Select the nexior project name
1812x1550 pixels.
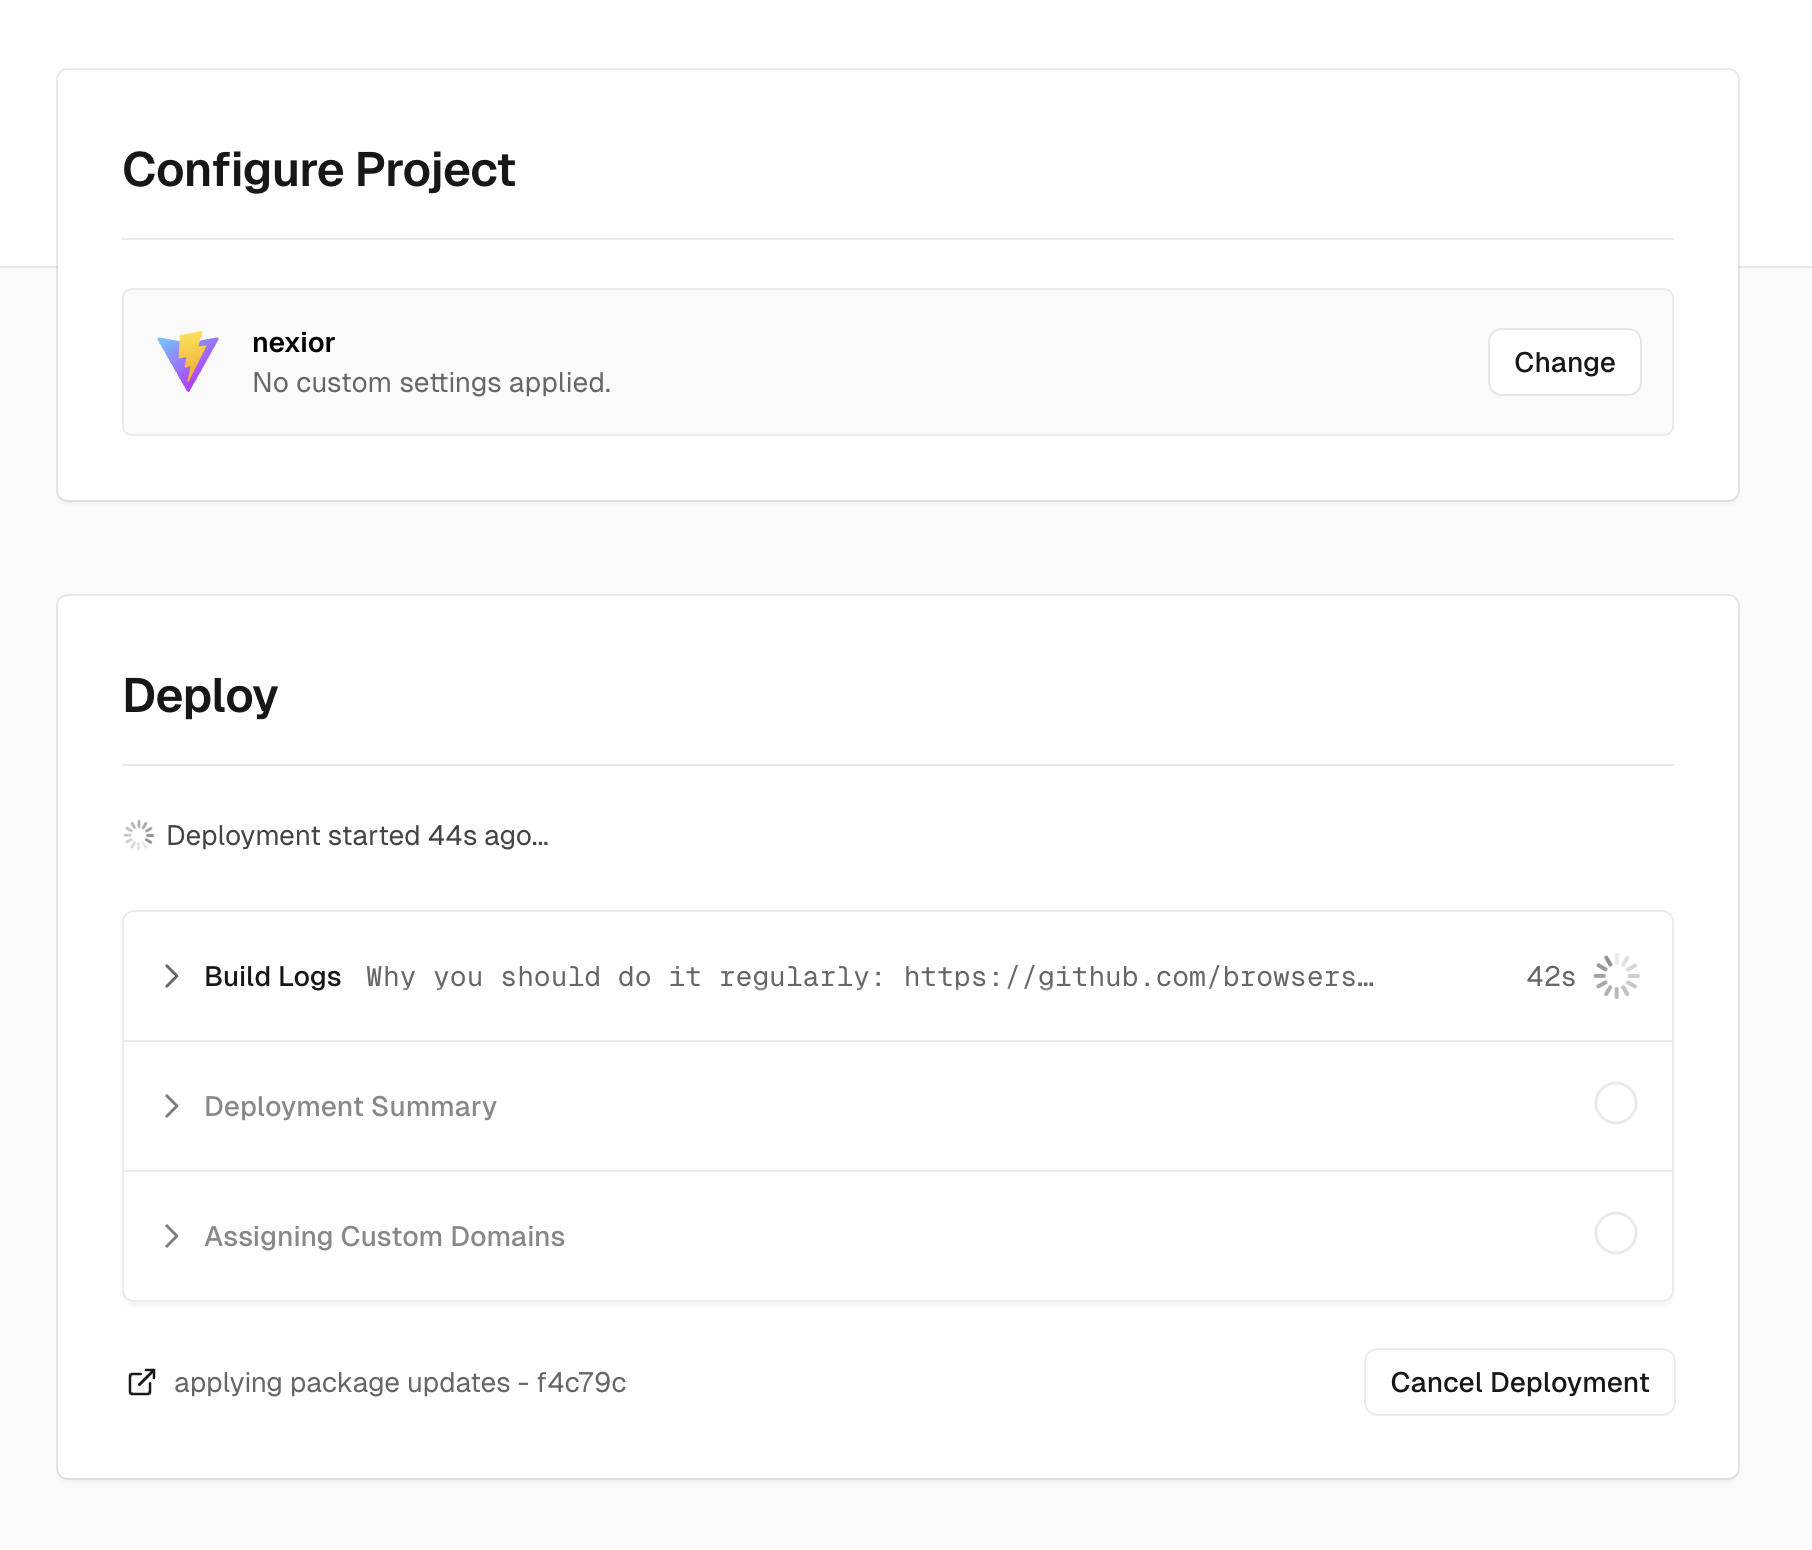coord(293,343)
